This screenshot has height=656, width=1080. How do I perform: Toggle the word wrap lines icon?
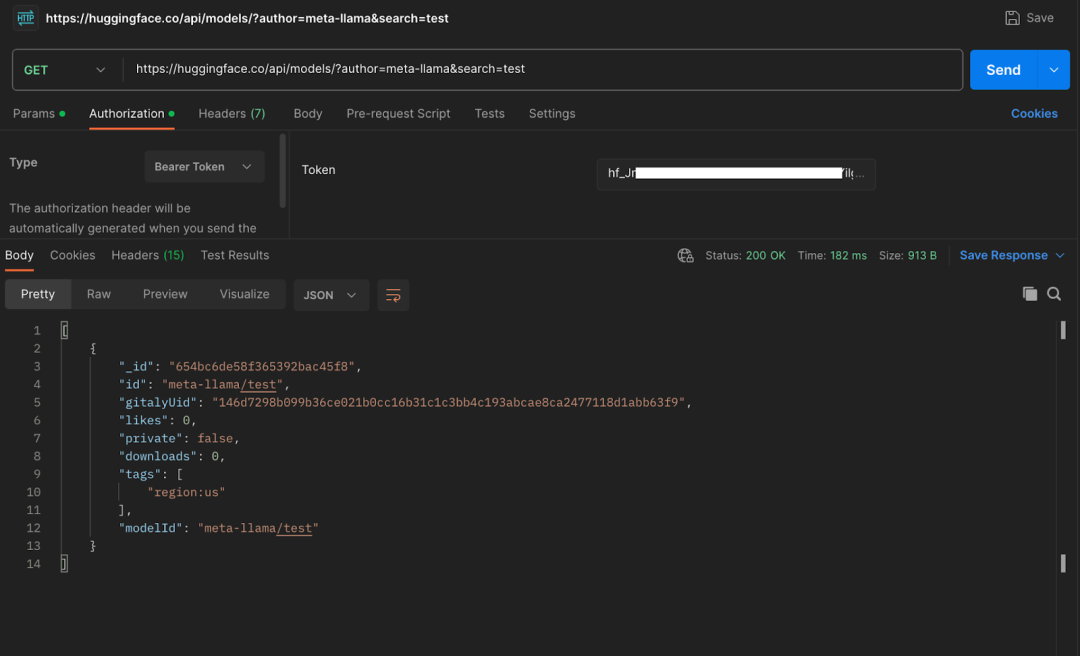pos(393,295)
